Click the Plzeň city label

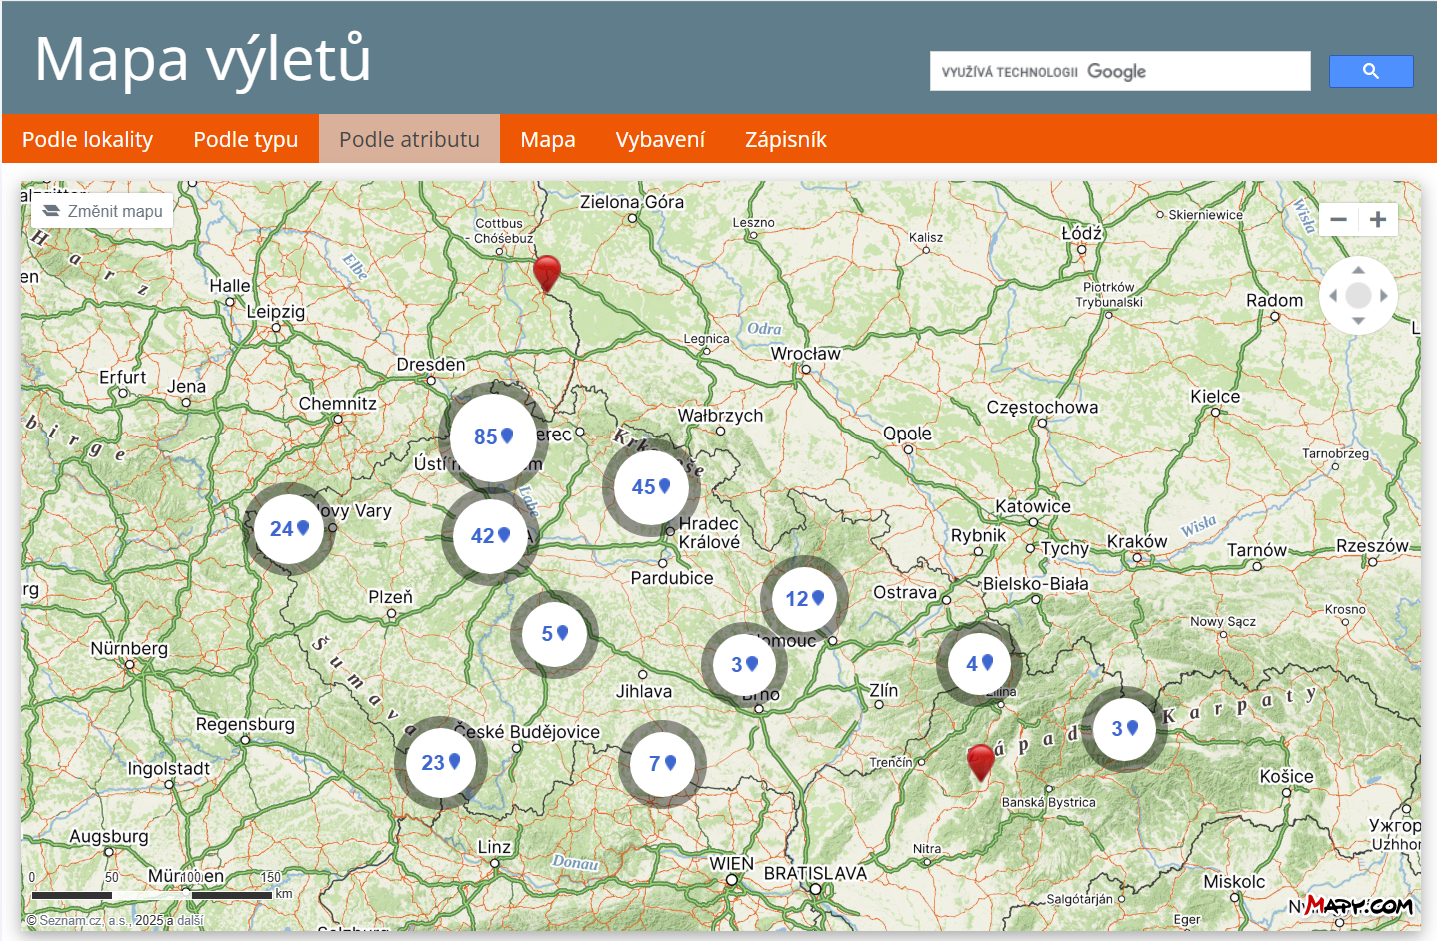[390, 597]
